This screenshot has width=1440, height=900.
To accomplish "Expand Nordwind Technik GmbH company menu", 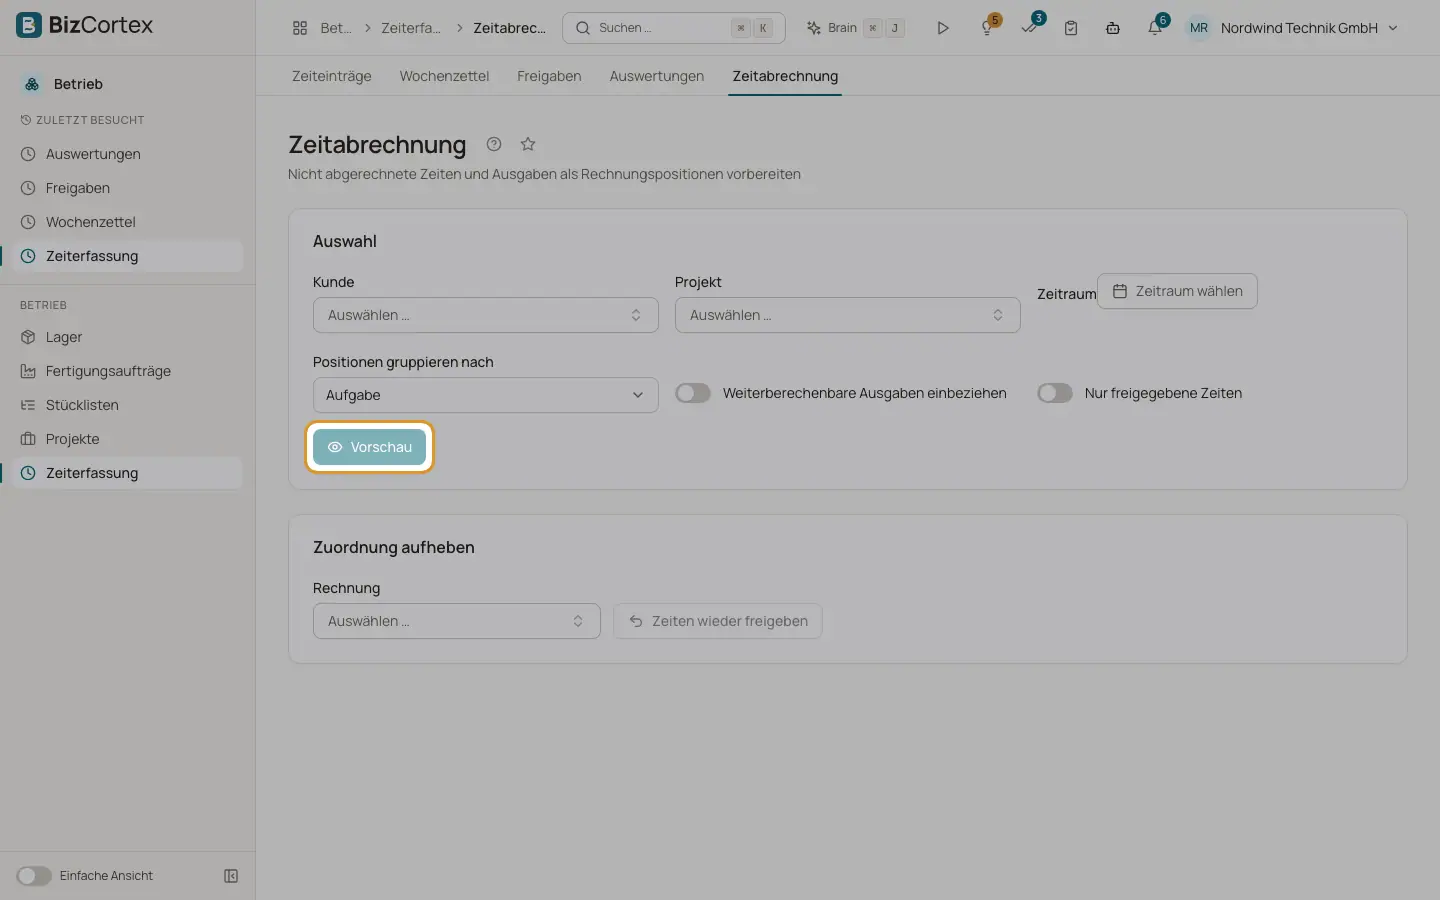I will [1309, 28].
